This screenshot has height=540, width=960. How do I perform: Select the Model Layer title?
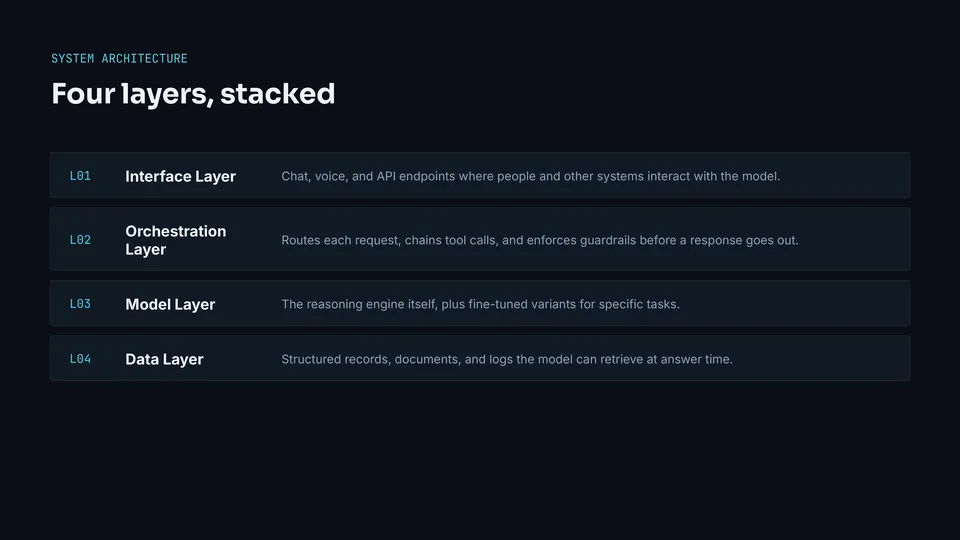click(170, 304)
